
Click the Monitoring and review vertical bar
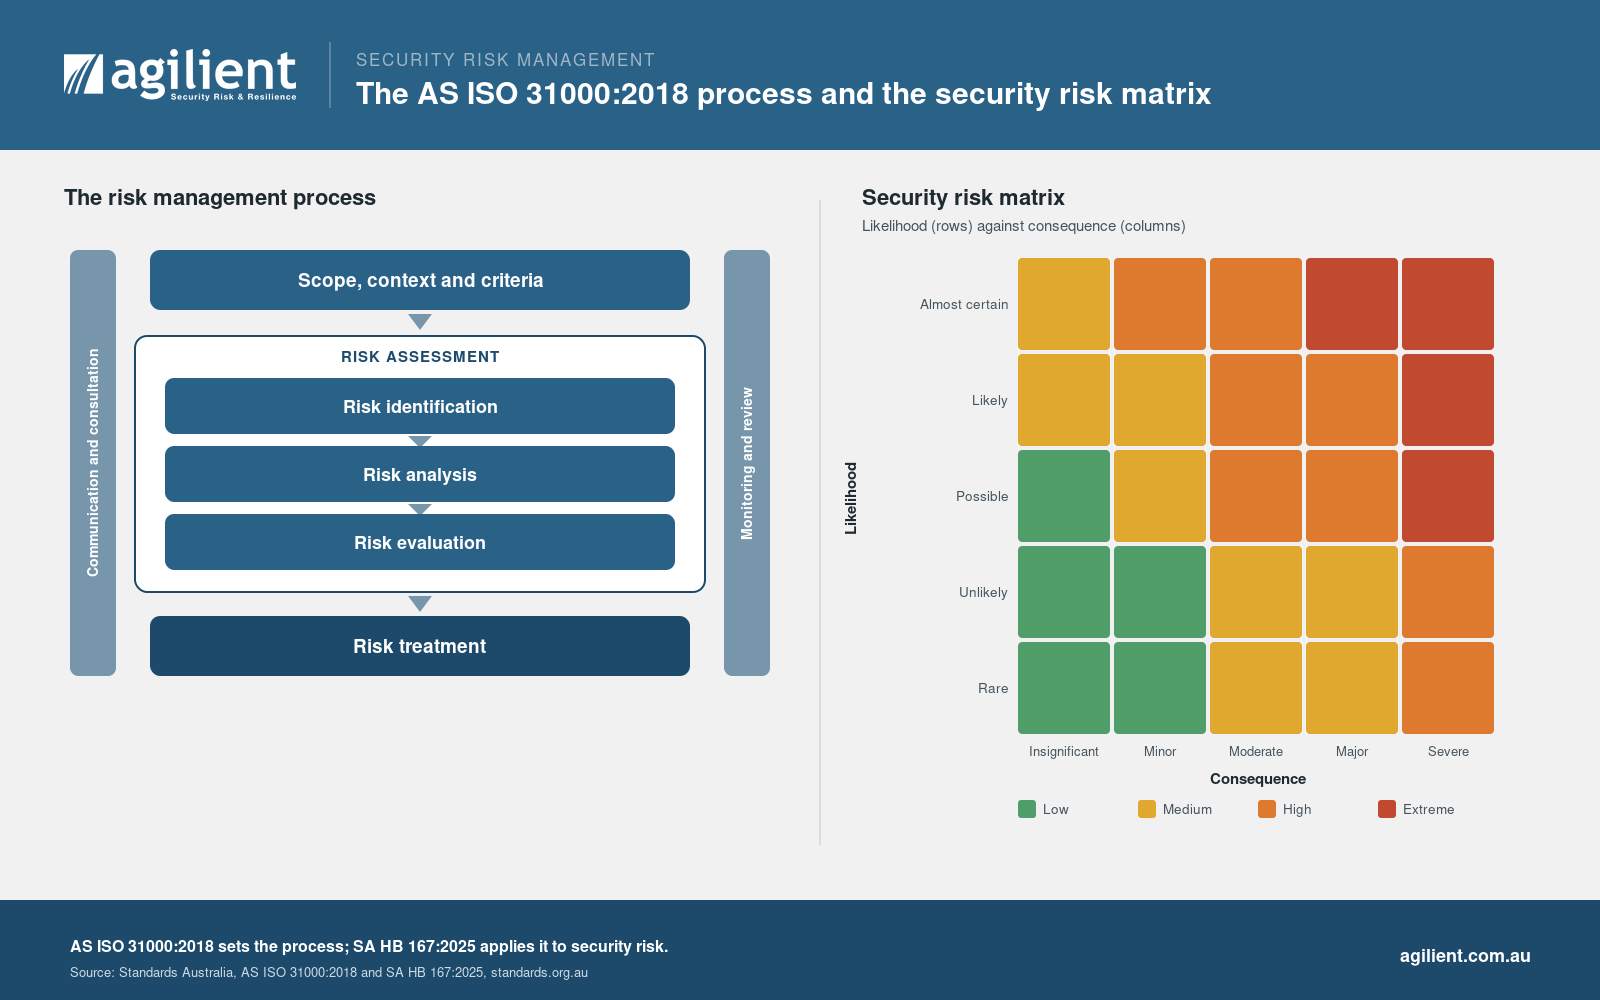tap(747, 463)
